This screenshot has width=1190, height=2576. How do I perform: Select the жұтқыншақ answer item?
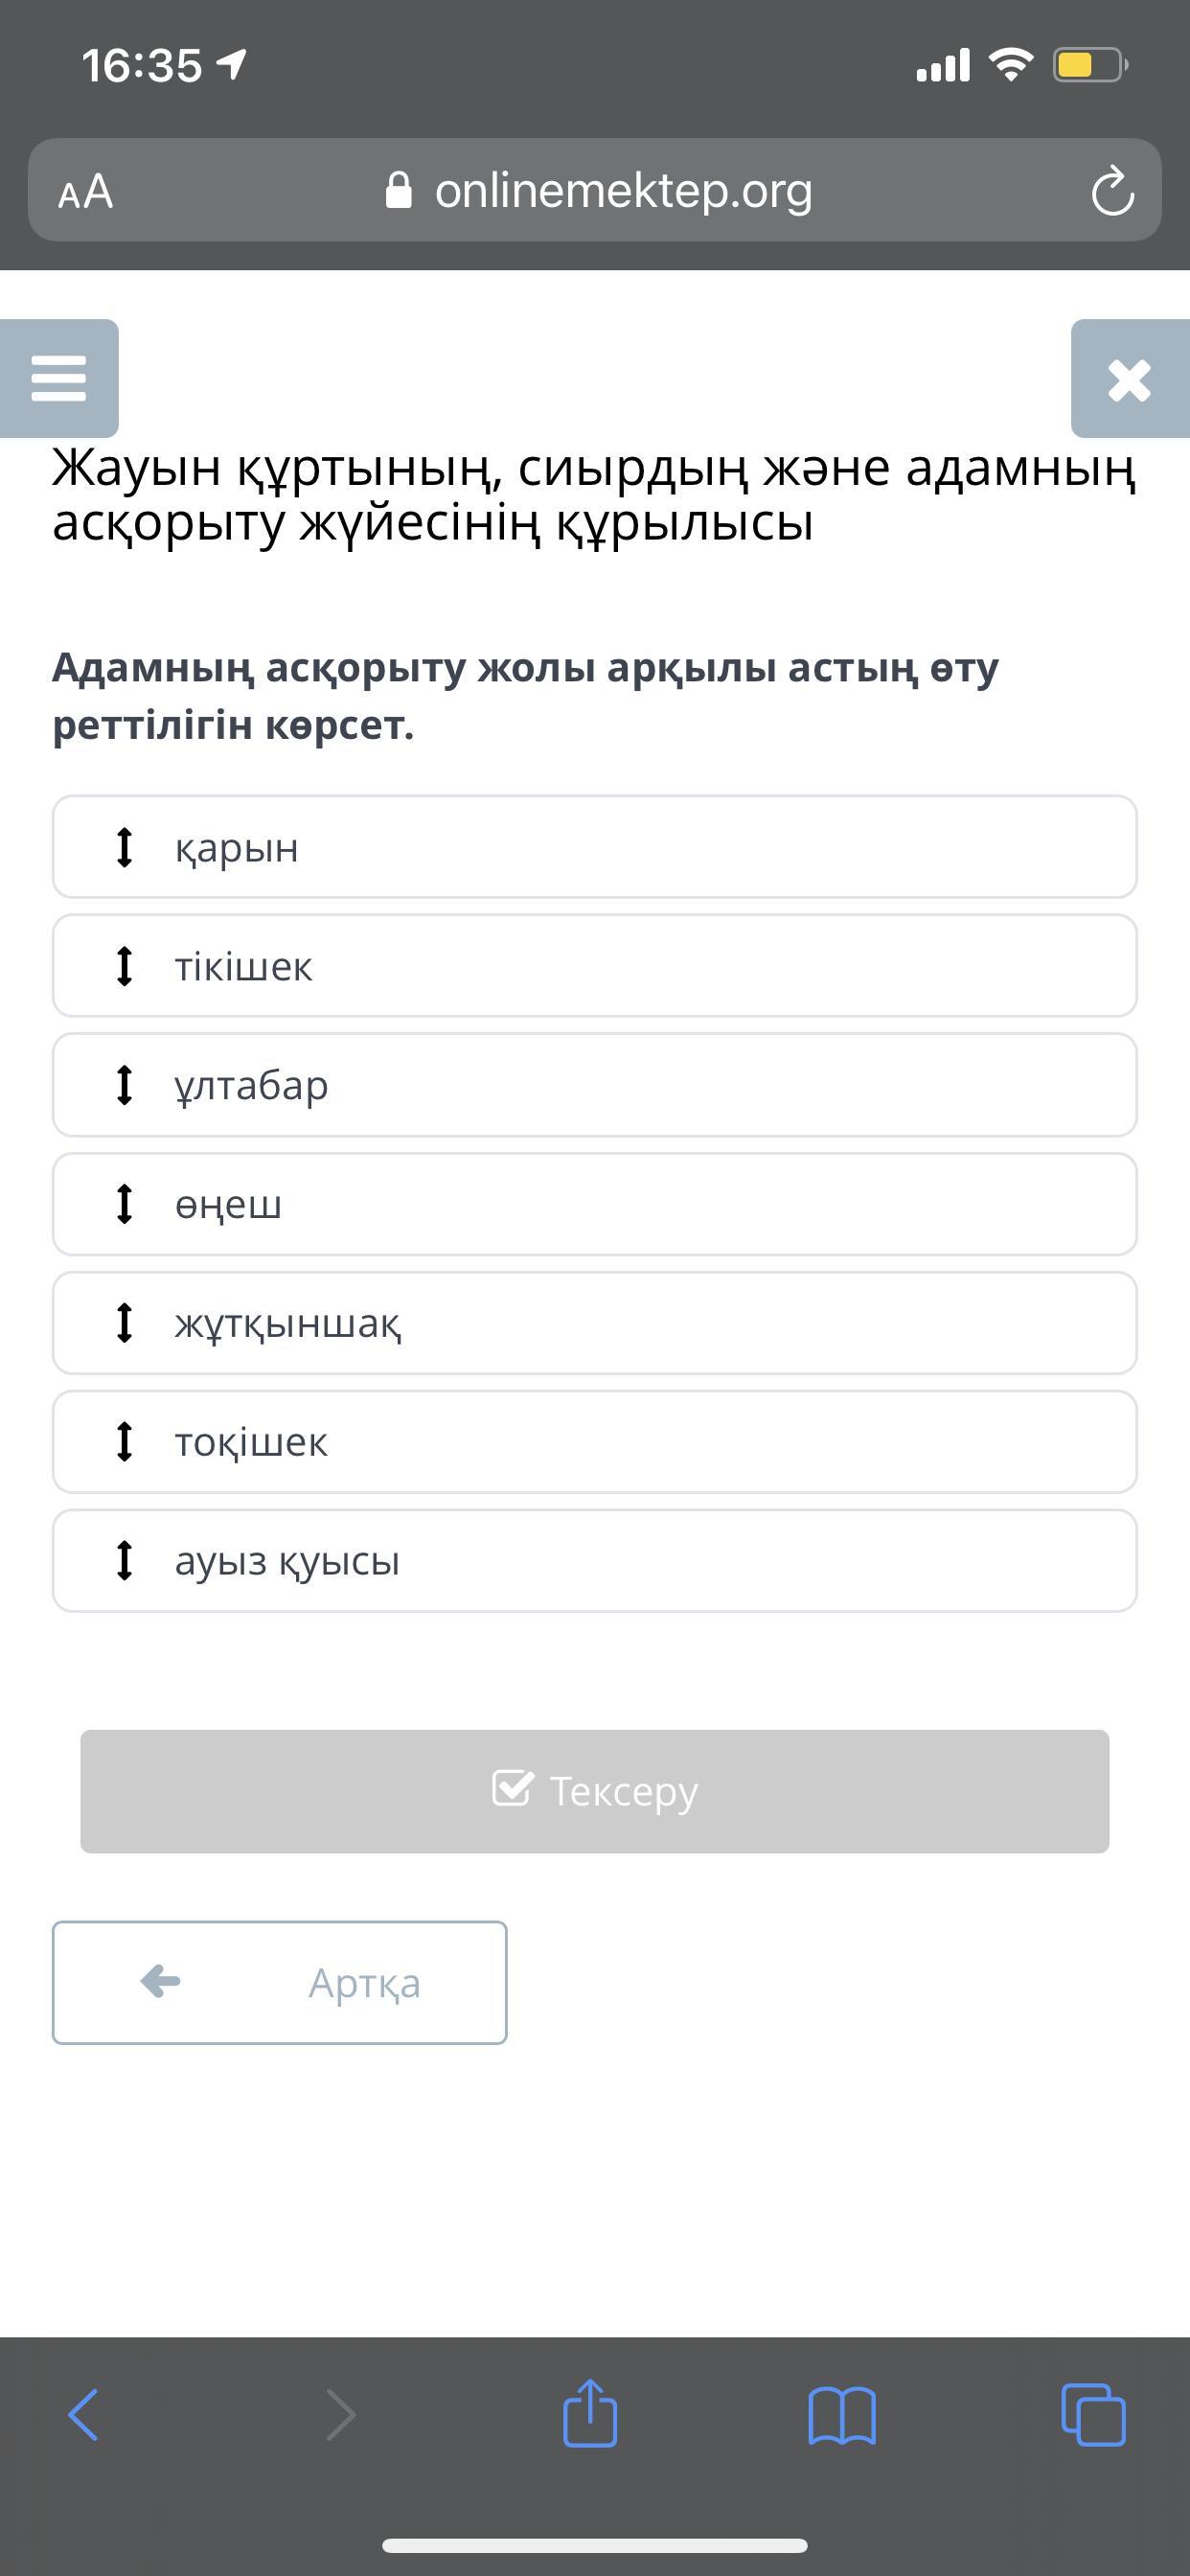(x=594, y=1323)
